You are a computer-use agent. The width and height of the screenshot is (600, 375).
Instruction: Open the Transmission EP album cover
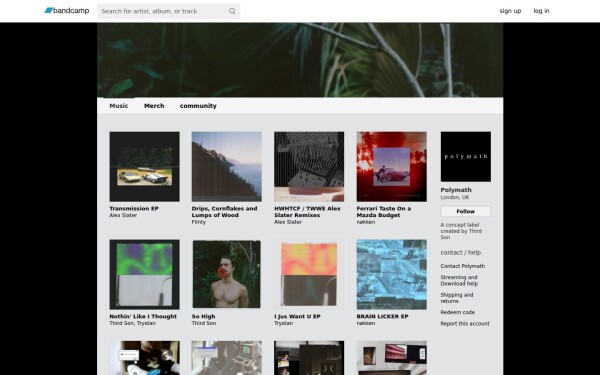(x=144, y=166)
